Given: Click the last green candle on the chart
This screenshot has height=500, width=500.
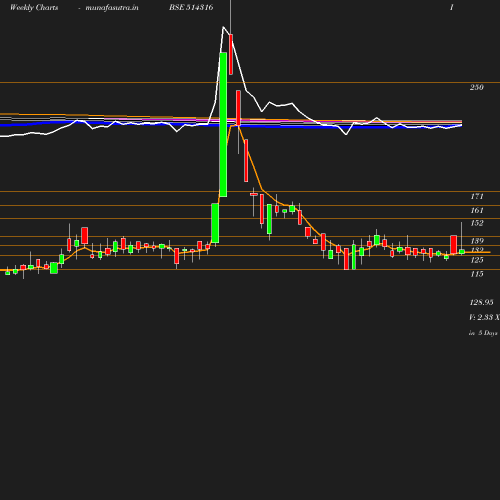Looking at the screenshot, I should click(462, 252).
